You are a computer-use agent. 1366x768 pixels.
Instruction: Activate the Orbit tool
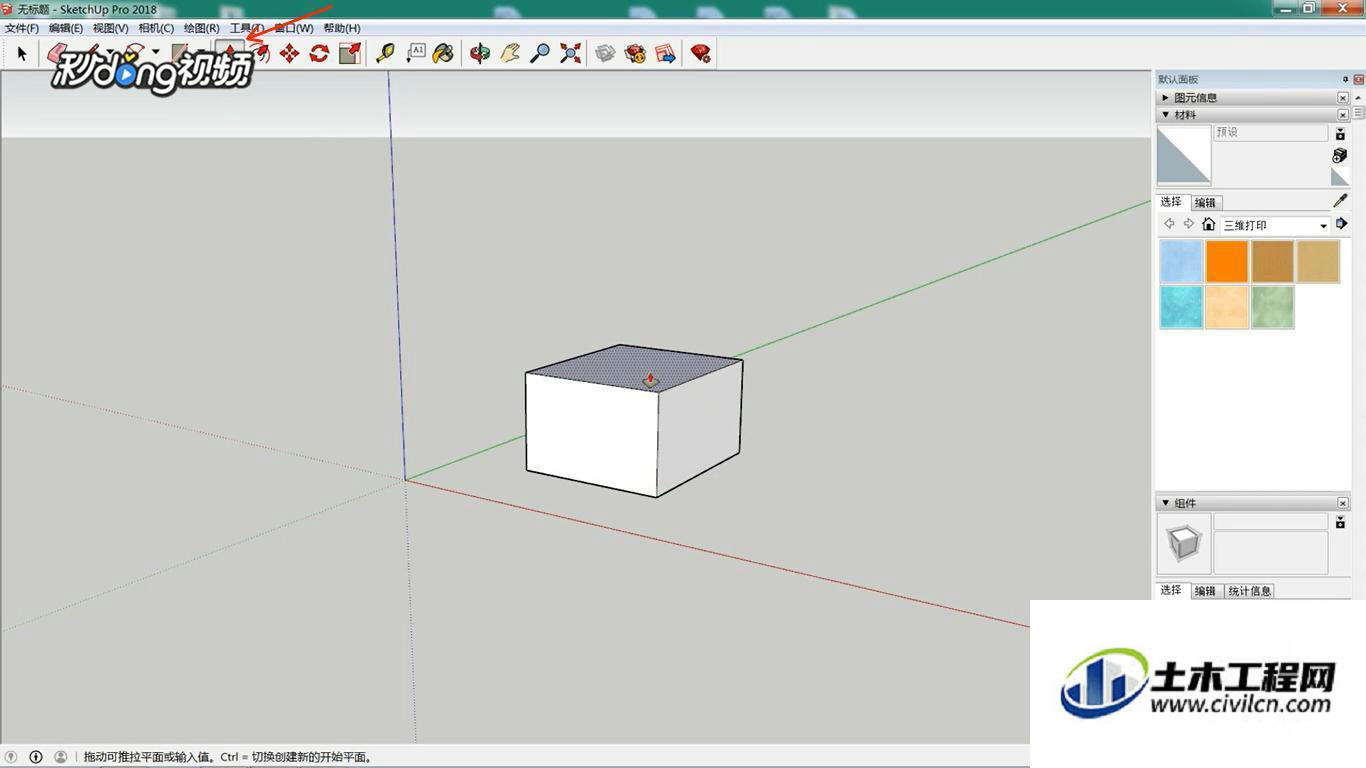[480, 54]
